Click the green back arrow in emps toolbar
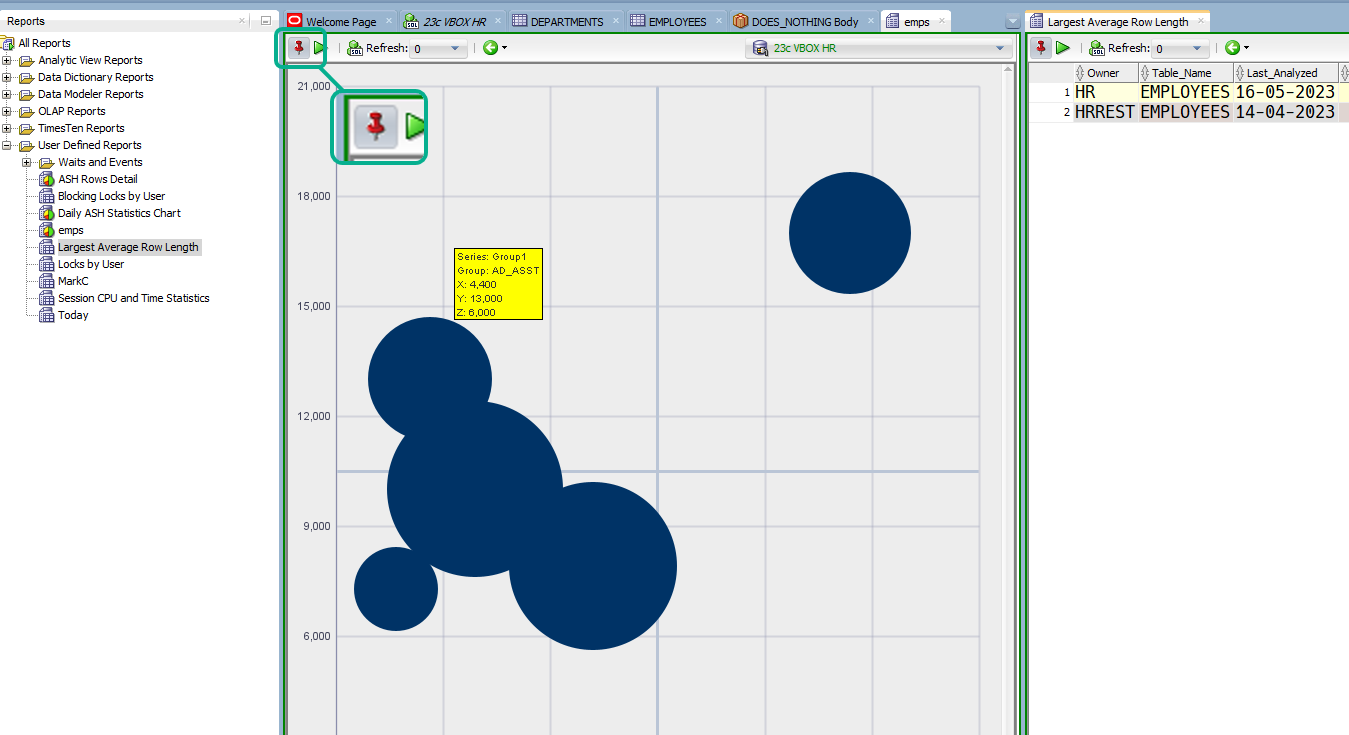The image size is (1349, 735). (490, 47)
